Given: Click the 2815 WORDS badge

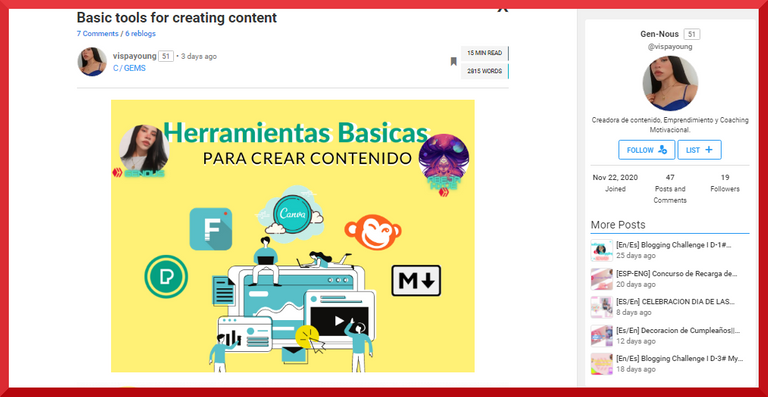Looking at the screenshot, I should click(484, 71).
